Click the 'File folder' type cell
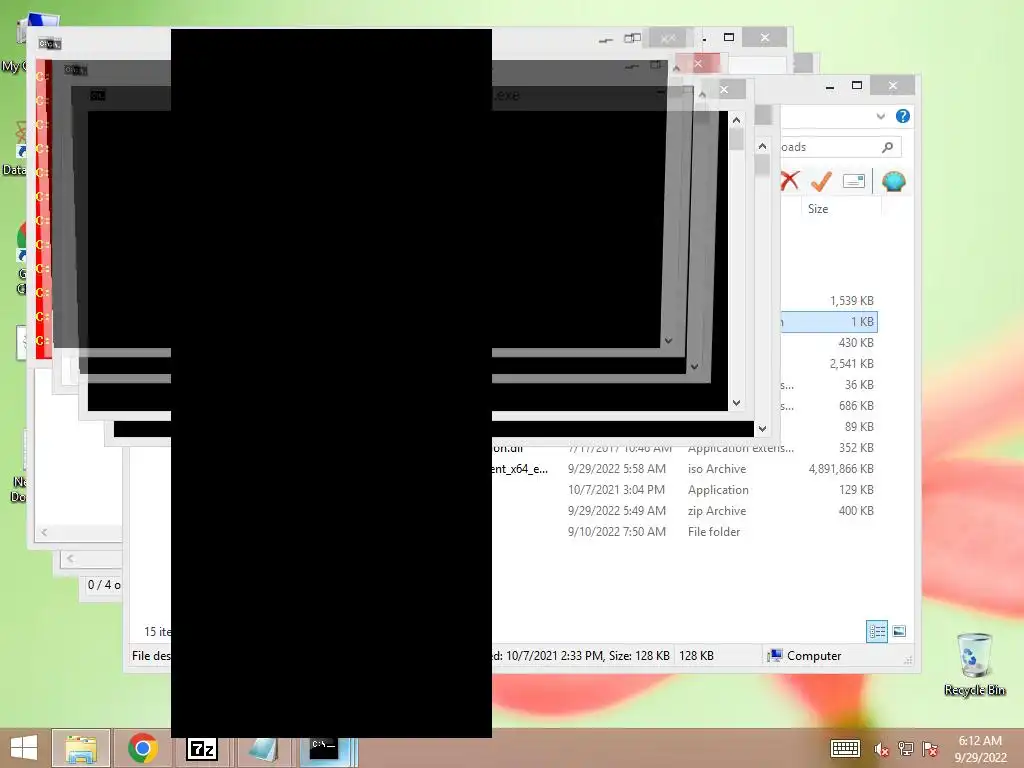Image resolution: width=1024 pixels, height=768 pixels. pyautogui.click(x=714, y=532)
